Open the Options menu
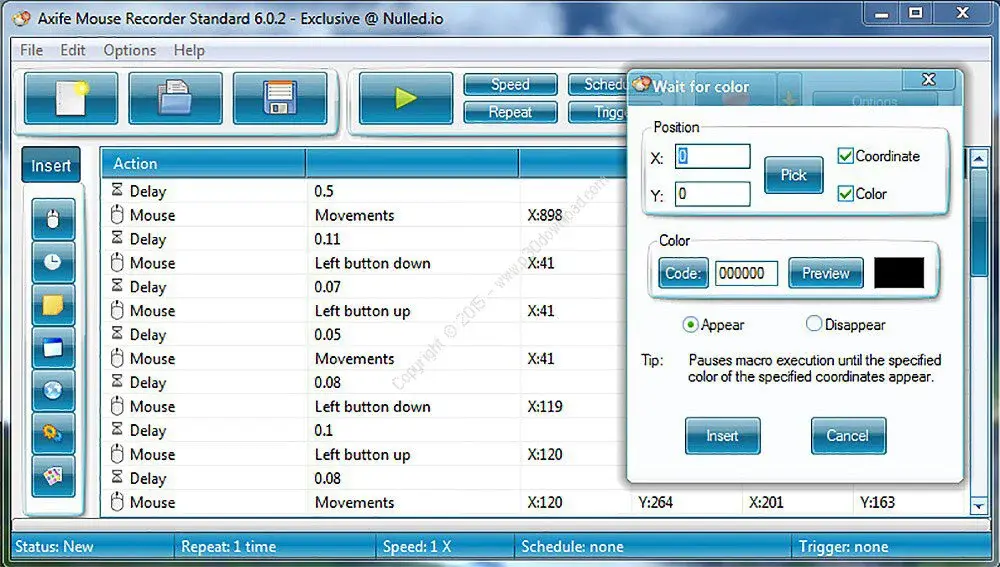Image resolution: width=1000 pixels, height=567 pixels. point(129,50)
